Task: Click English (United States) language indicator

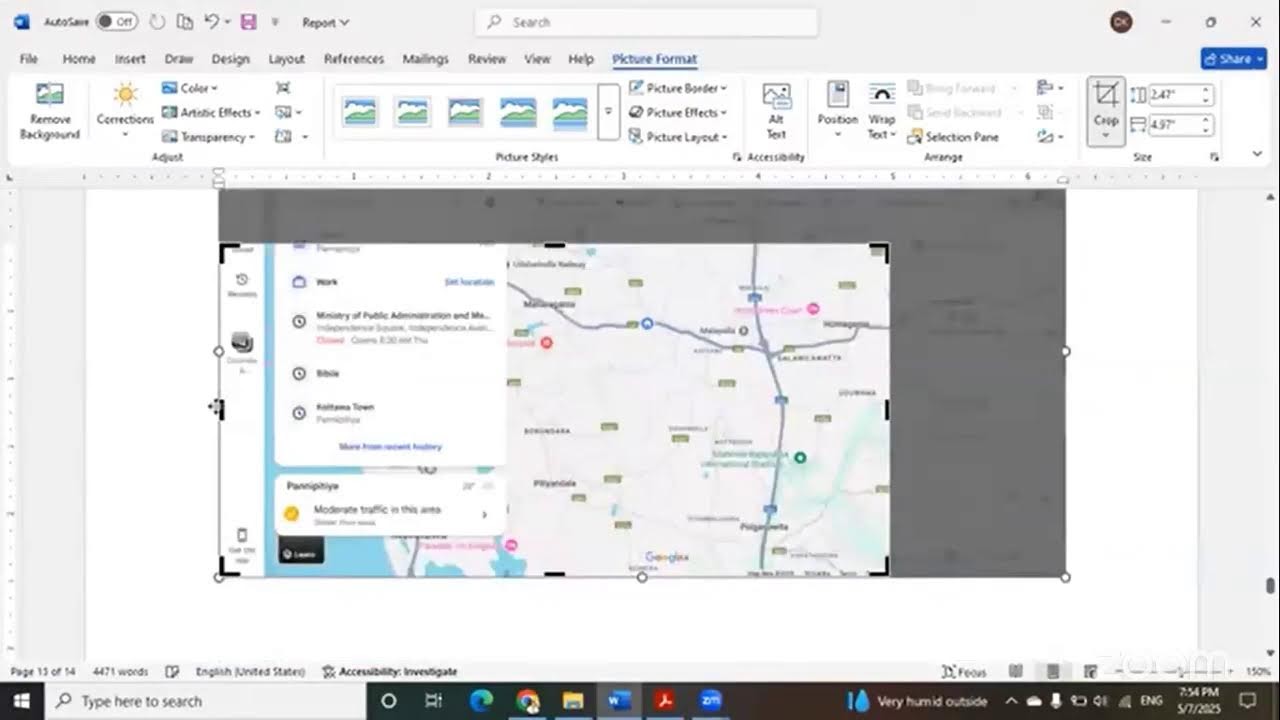Action: click(x=250, y=672)
